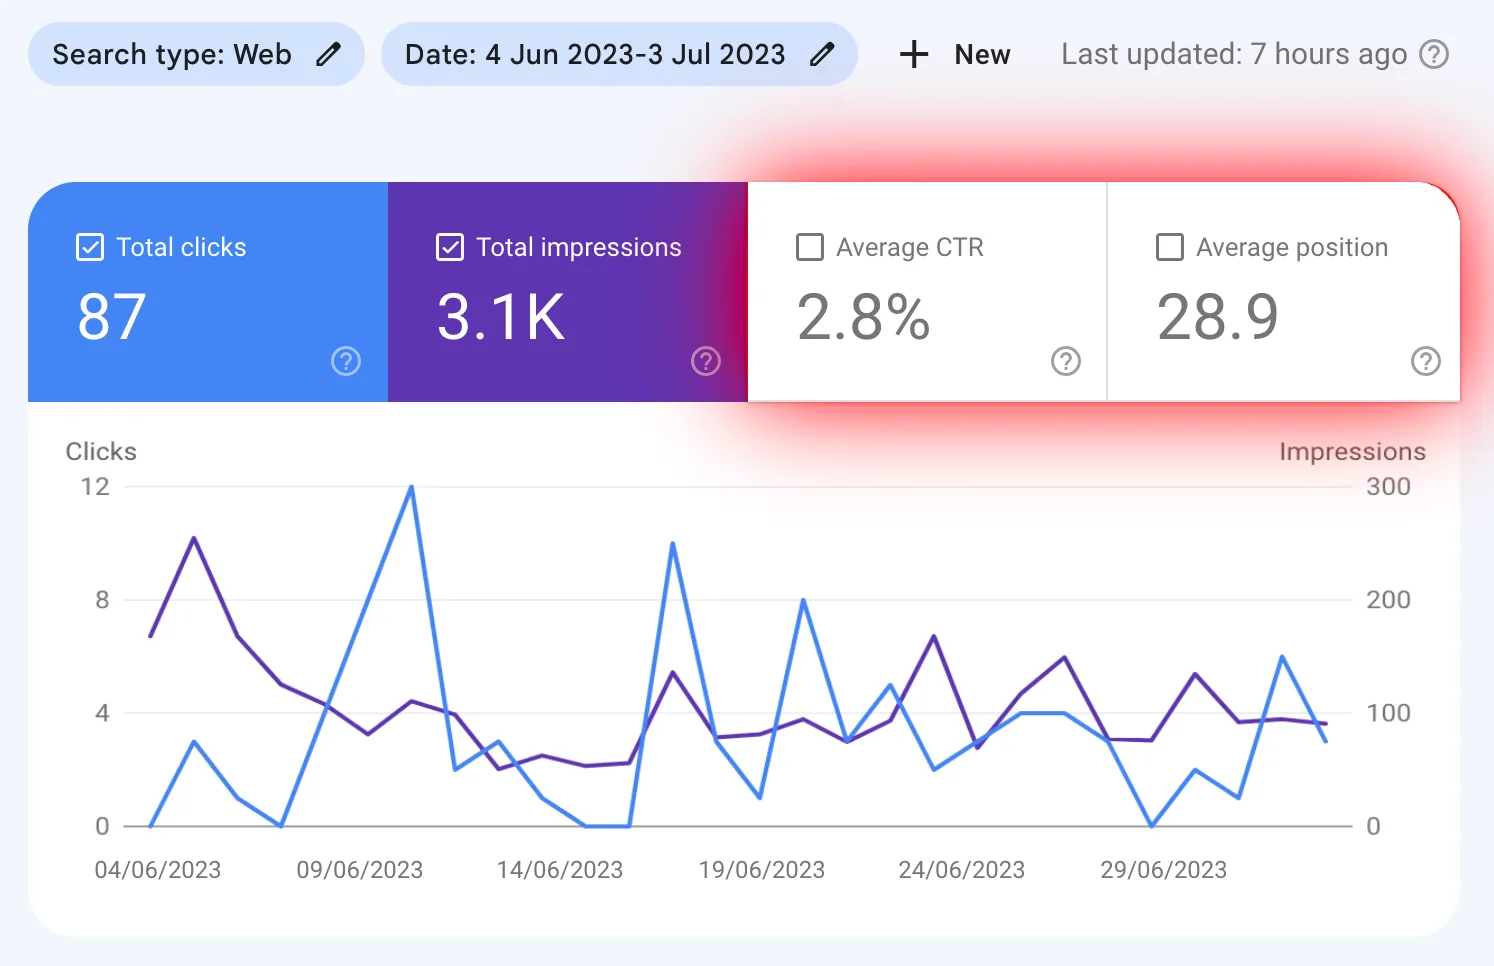Enable the Average position checkbox
1494x966 pixels.
coord(1170,247)
